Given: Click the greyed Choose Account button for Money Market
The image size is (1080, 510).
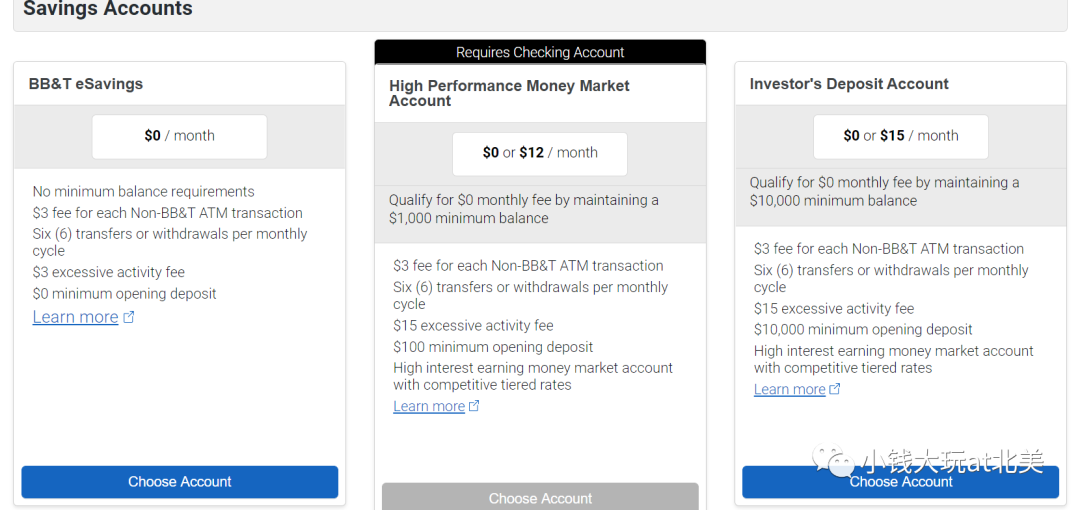Looking at the screenshot, I should (x=540, y=497).
